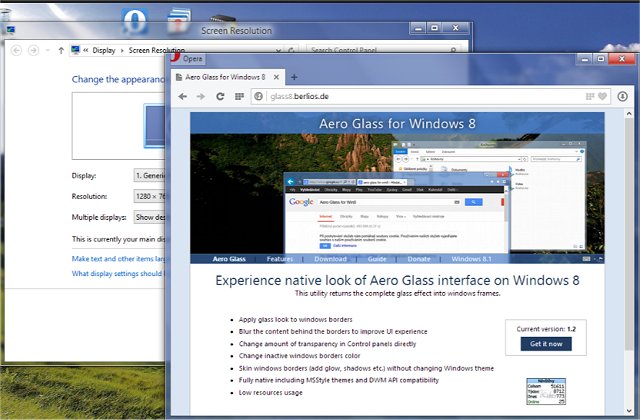This screenshot has width=640, height=420.
Task: Click Make text and other items larger link
Action: (118, 259)
